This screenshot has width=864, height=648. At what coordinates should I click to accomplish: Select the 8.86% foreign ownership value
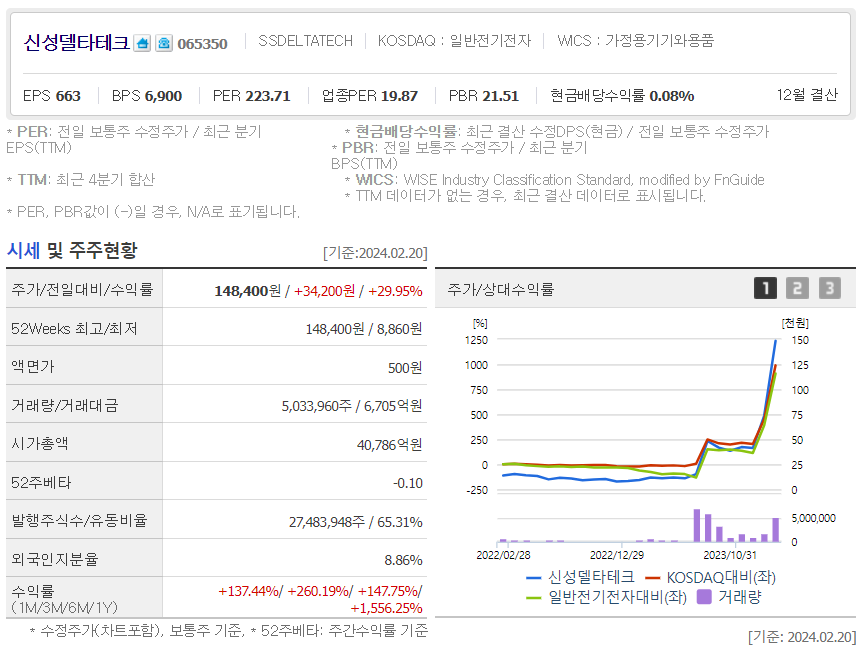(403, 560)
